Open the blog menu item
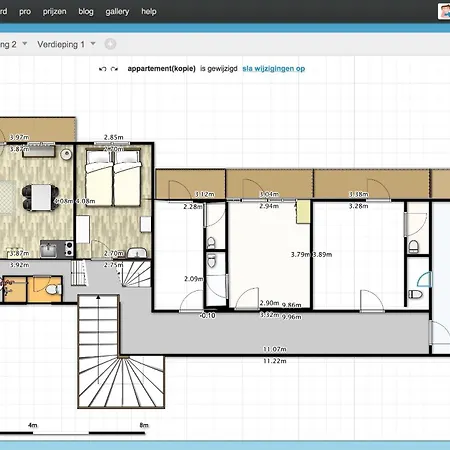Screen dimensions: 450x450 coord(86,12)
